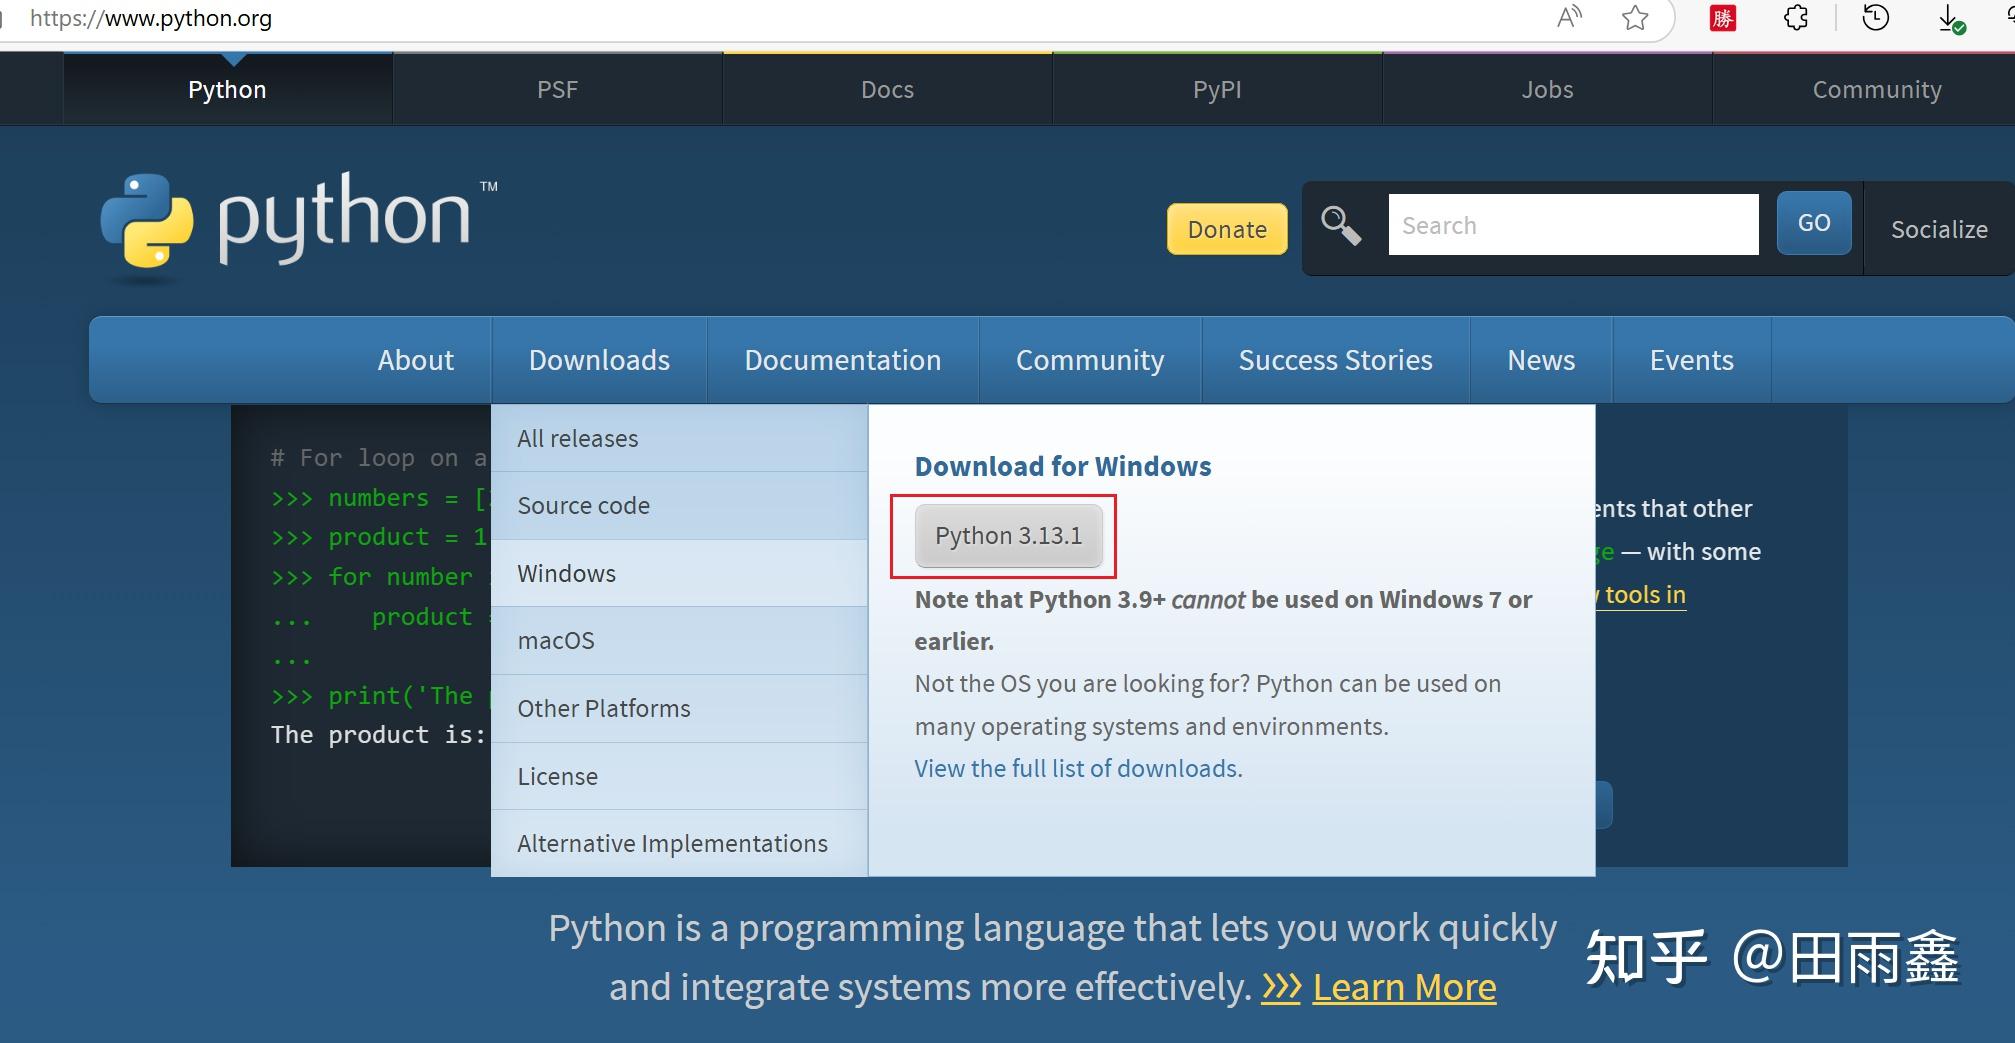Open the Learn More link
Image resolution: width=2015 pixels, height=1043 pixels.
(1404, 987)
